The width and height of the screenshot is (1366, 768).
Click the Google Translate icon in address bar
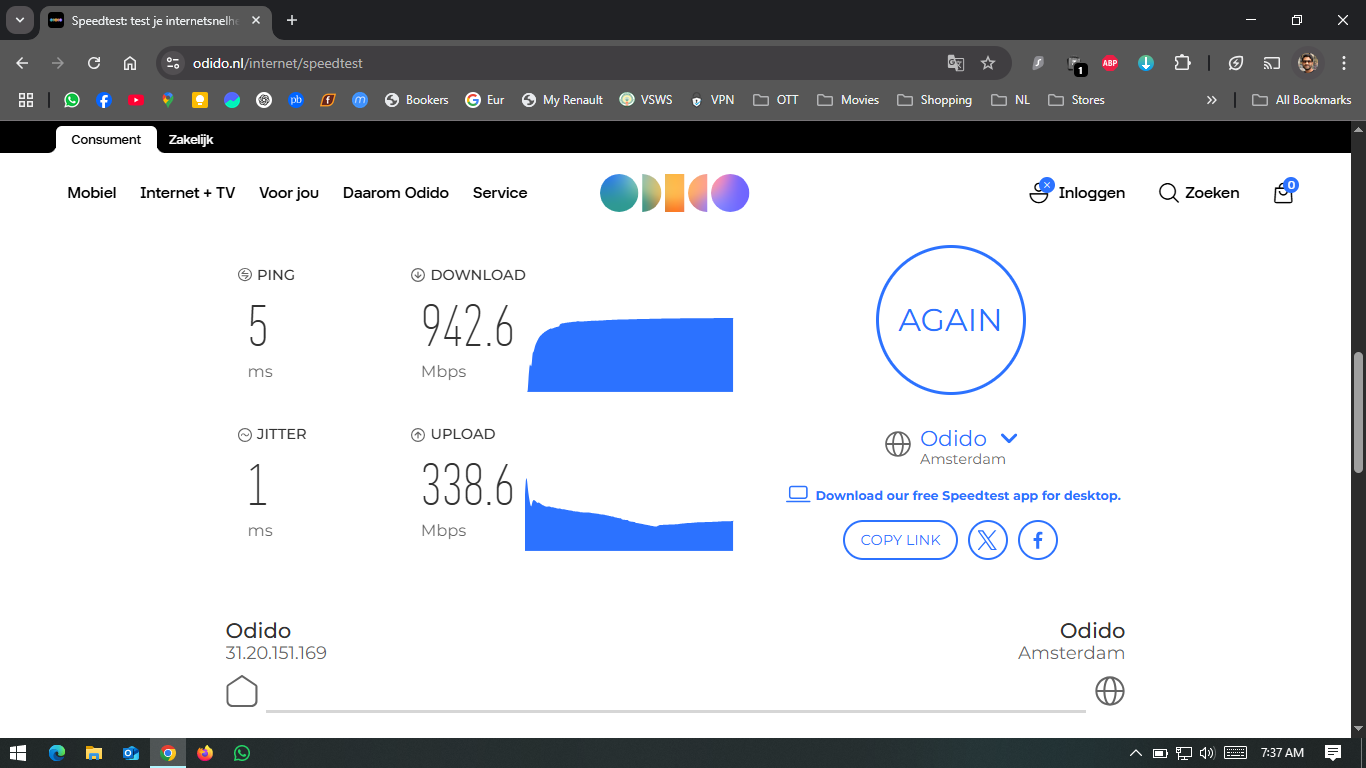pyautogui.click(x=956, y=63)
